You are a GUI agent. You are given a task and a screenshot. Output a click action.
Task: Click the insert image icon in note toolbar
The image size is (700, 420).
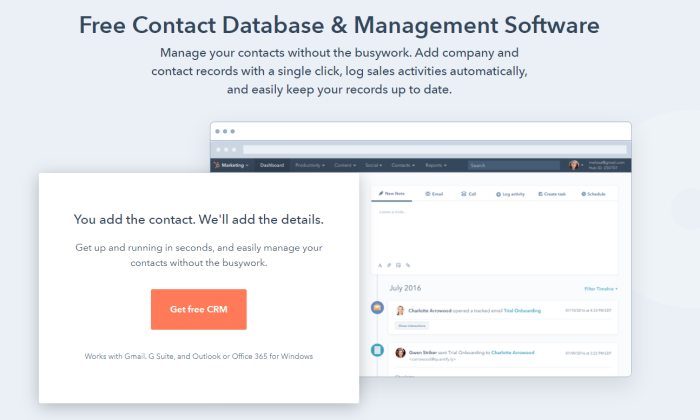coord(398,265)
